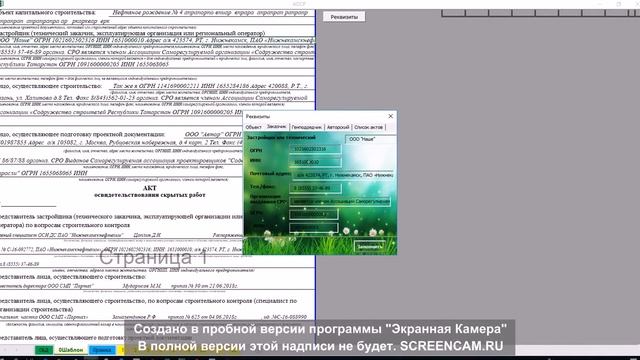Close the Реквизиты dialog

[x=391, y=116]
